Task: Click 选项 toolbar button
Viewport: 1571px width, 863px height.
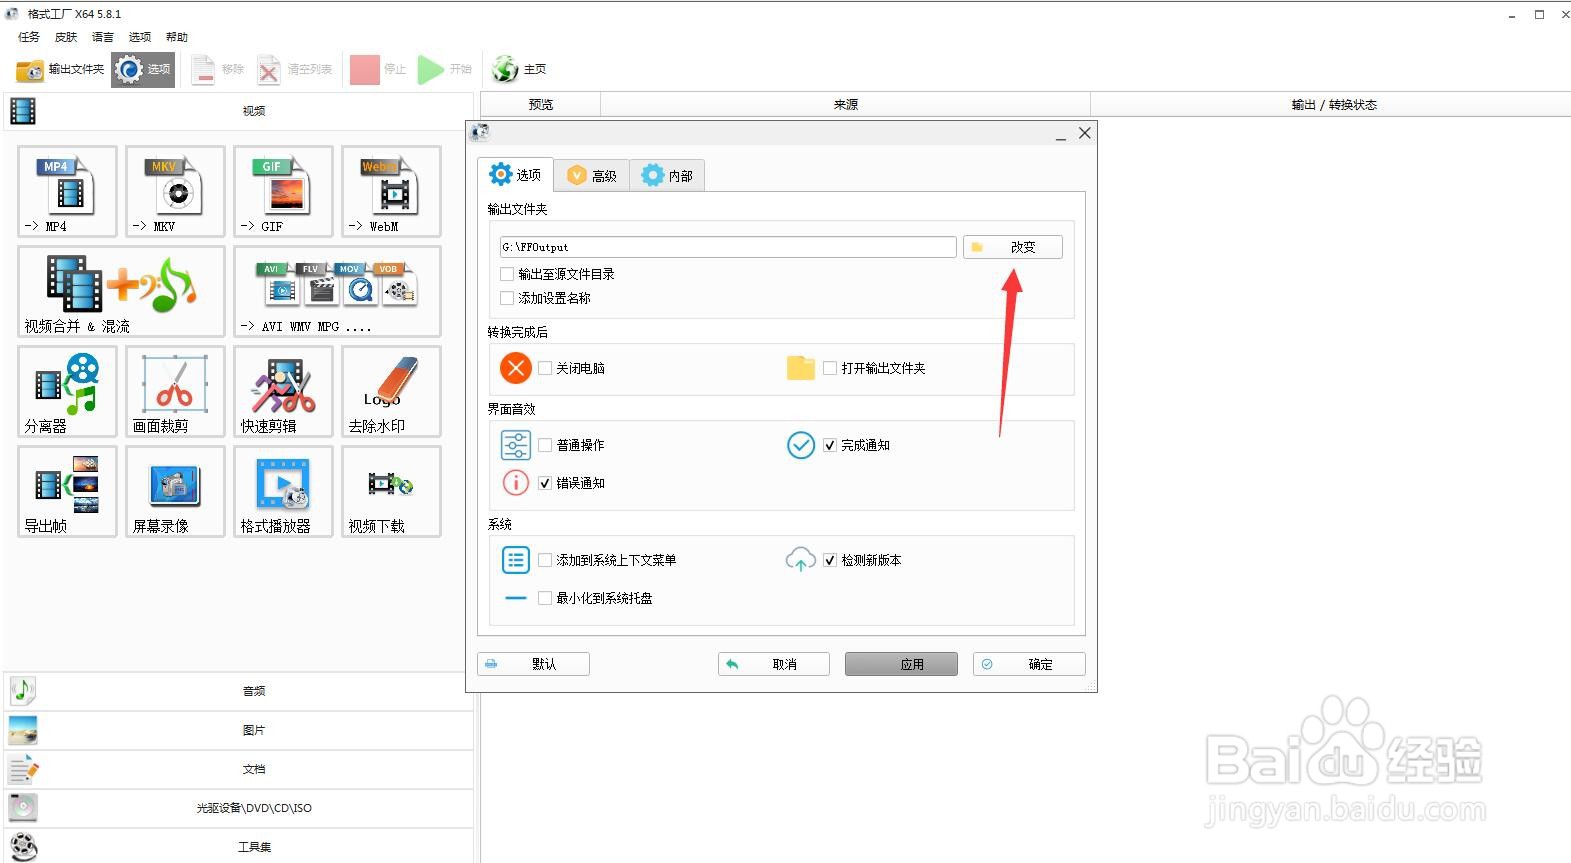Action: click(x=143, y=69)
